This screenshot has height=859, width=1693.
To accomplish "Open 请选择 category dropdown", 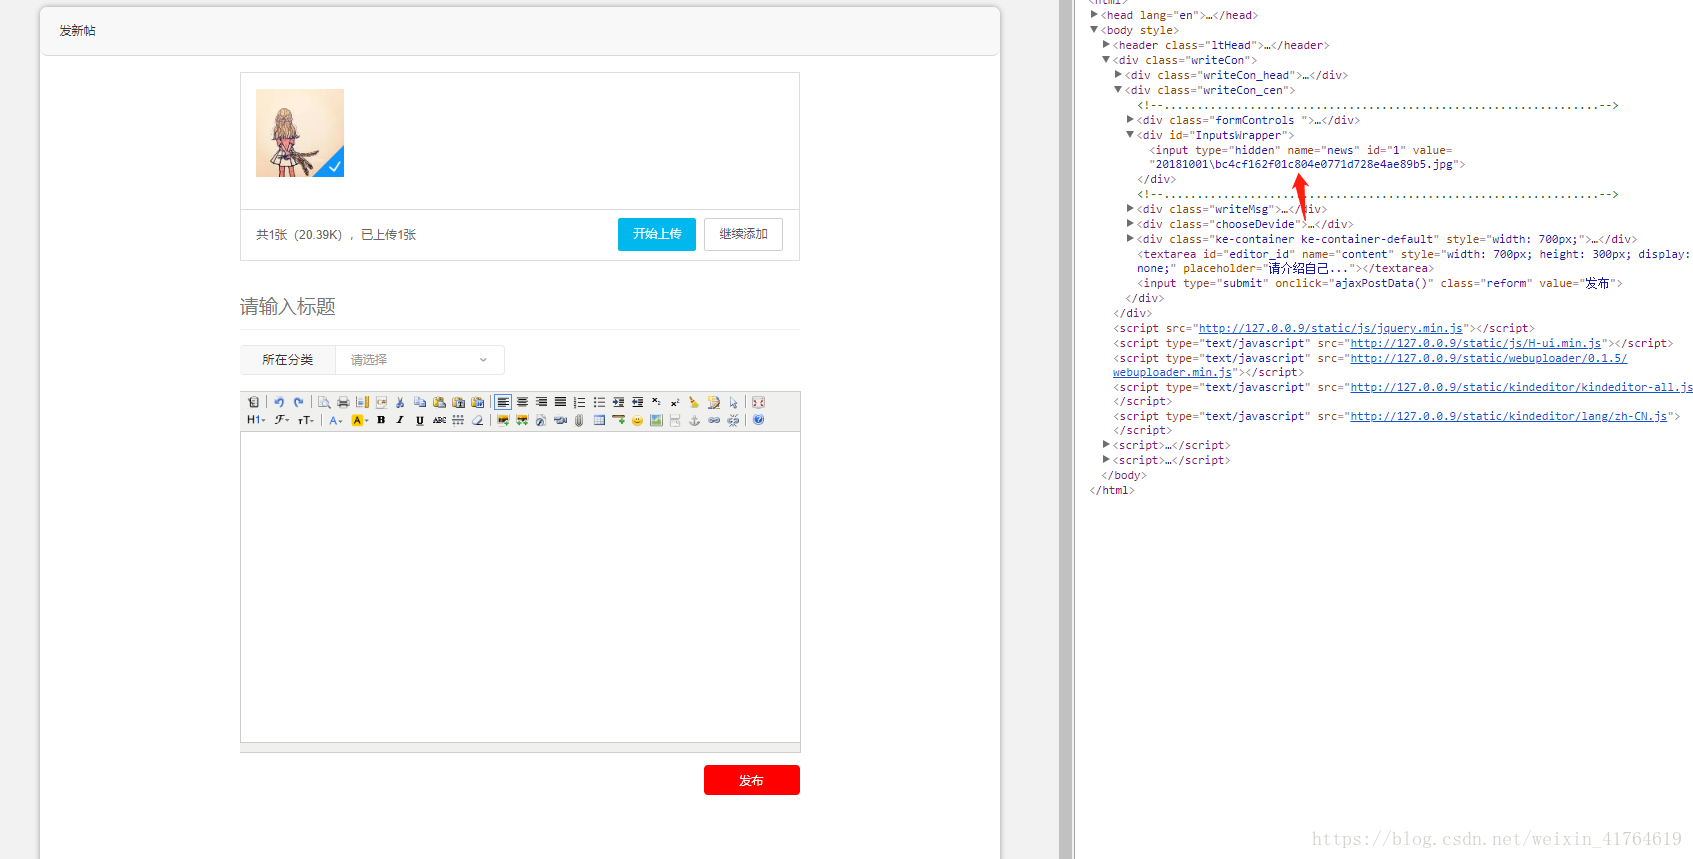I will (419, 360).
